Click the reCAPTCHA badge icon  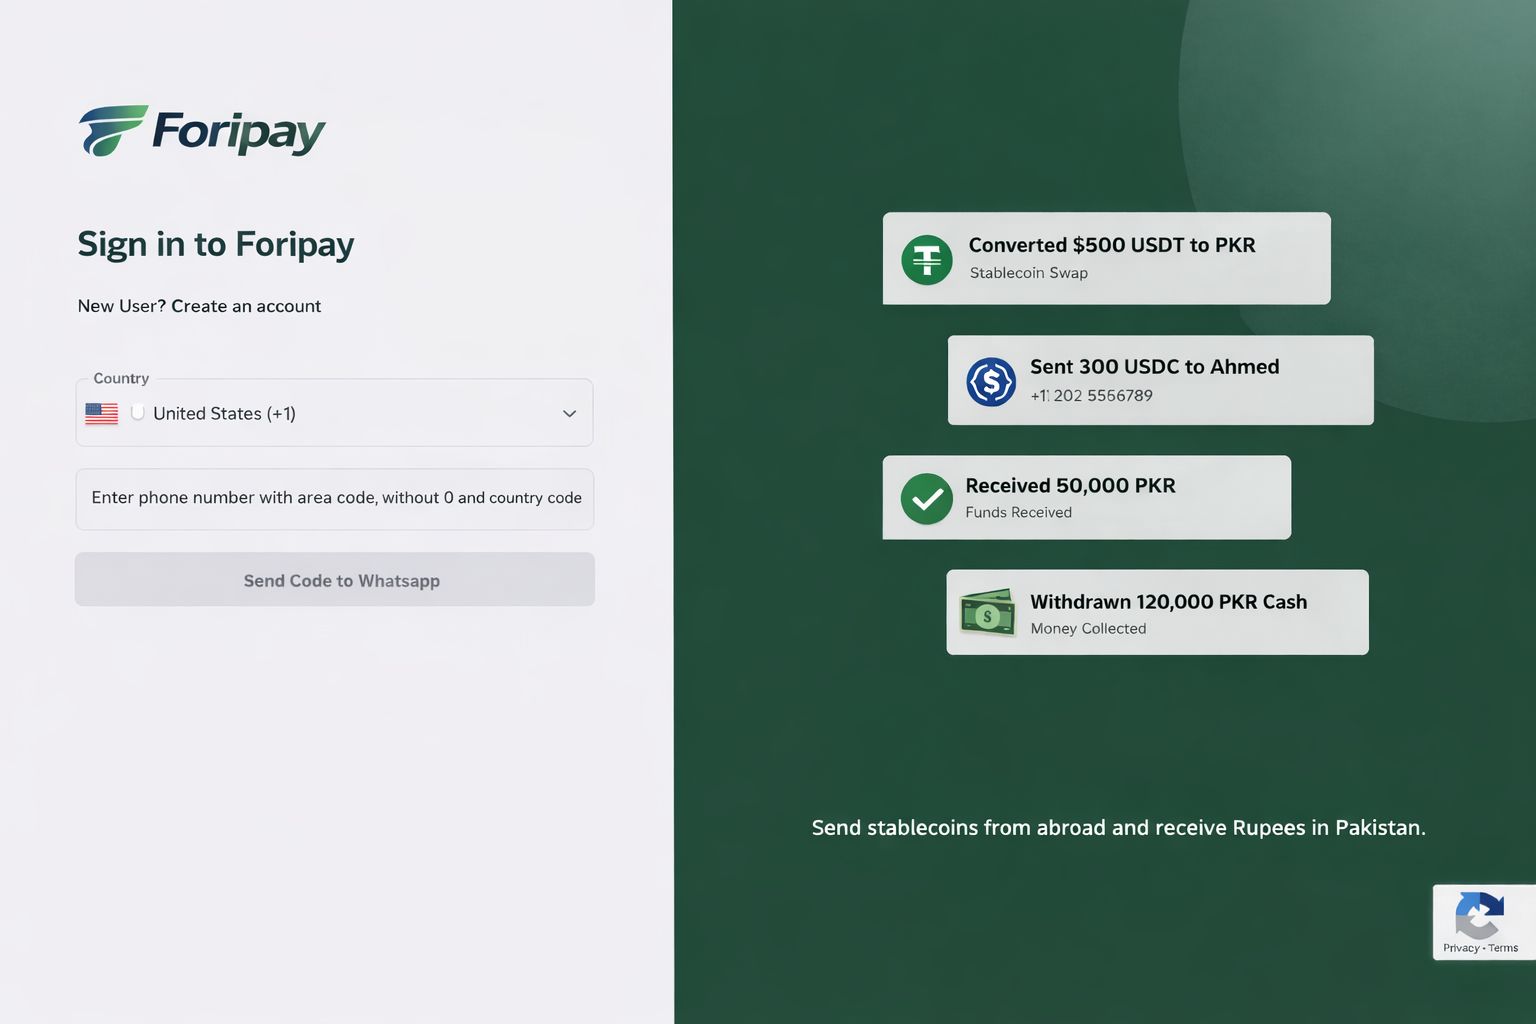click(x=1479, y=914)
